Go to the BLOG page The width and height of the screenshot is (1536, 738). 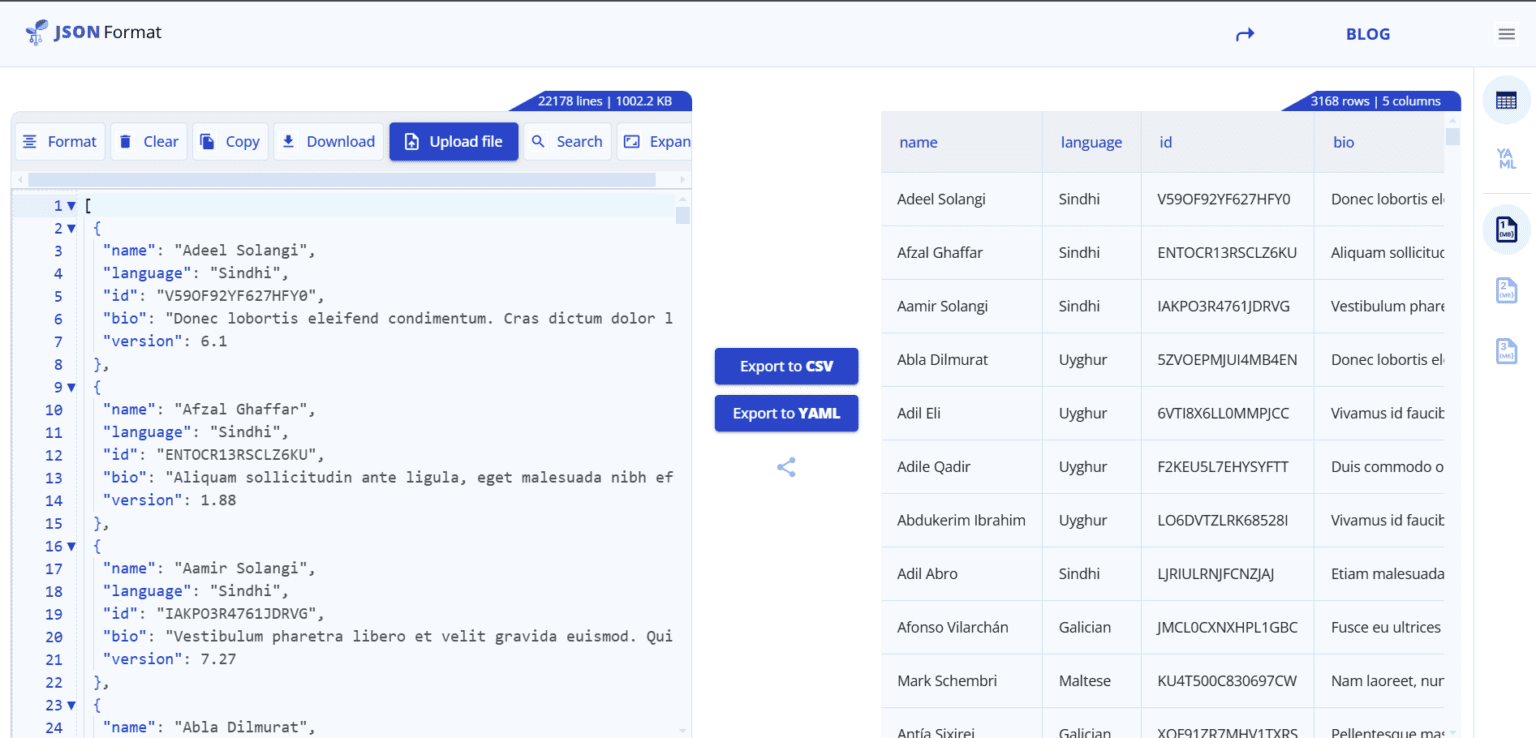click(x=1367, y=33)
